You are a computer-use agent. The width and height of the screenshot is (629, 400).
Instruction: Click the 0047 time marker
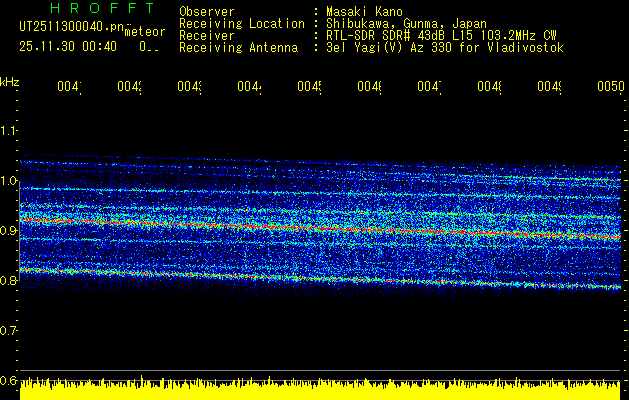429,86
